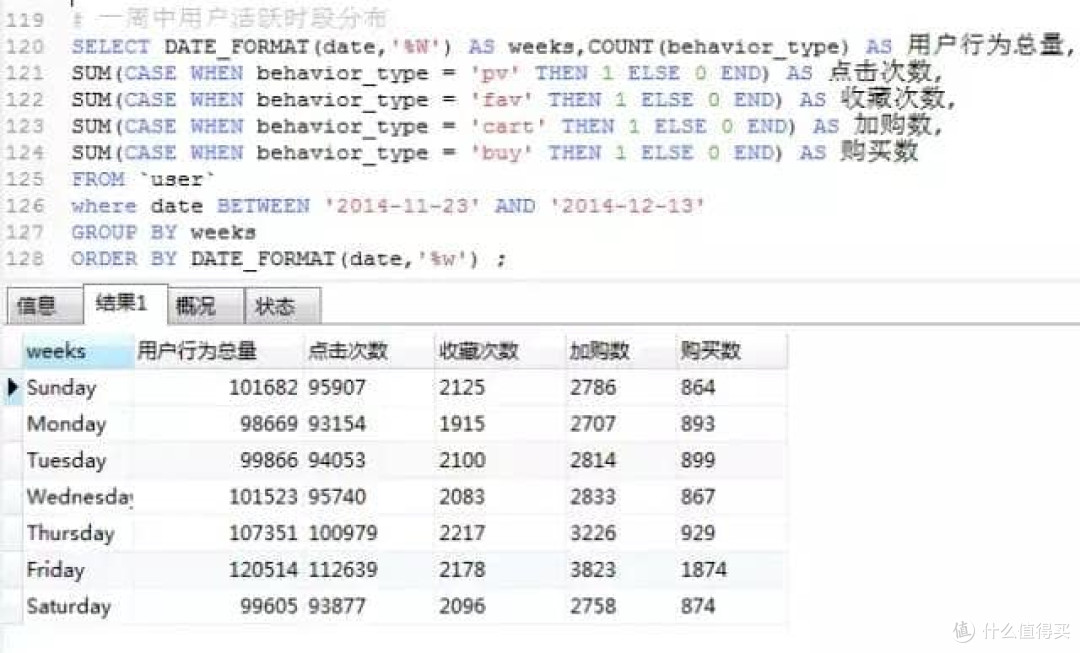Click the 加购数 value 3226
The image size is (1080, 653).
click(x=593, y=533)
